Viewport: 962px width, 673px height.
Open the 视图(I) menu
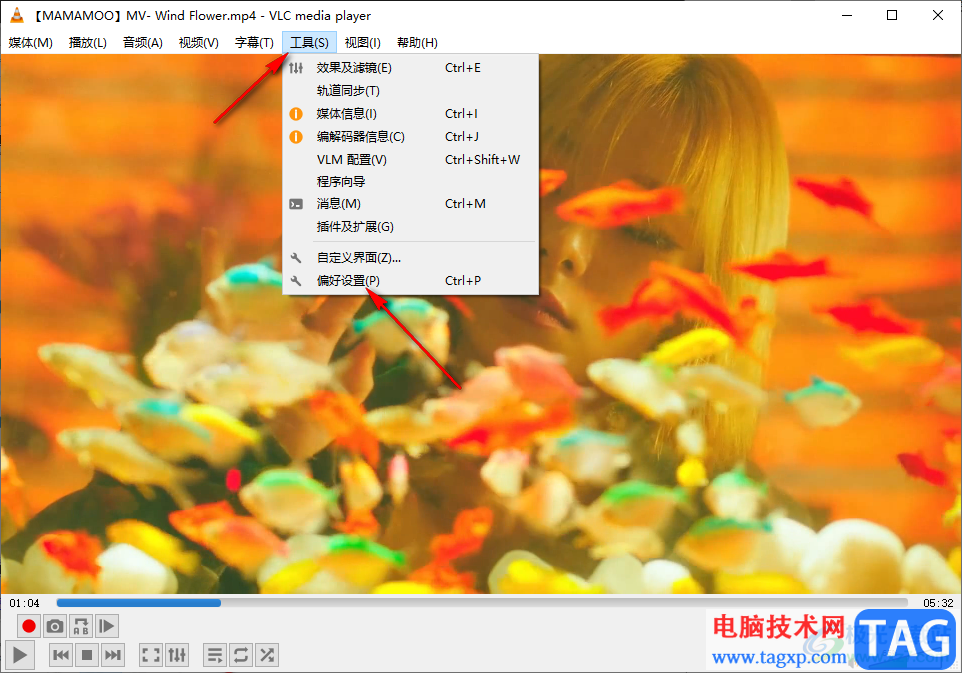363,42
